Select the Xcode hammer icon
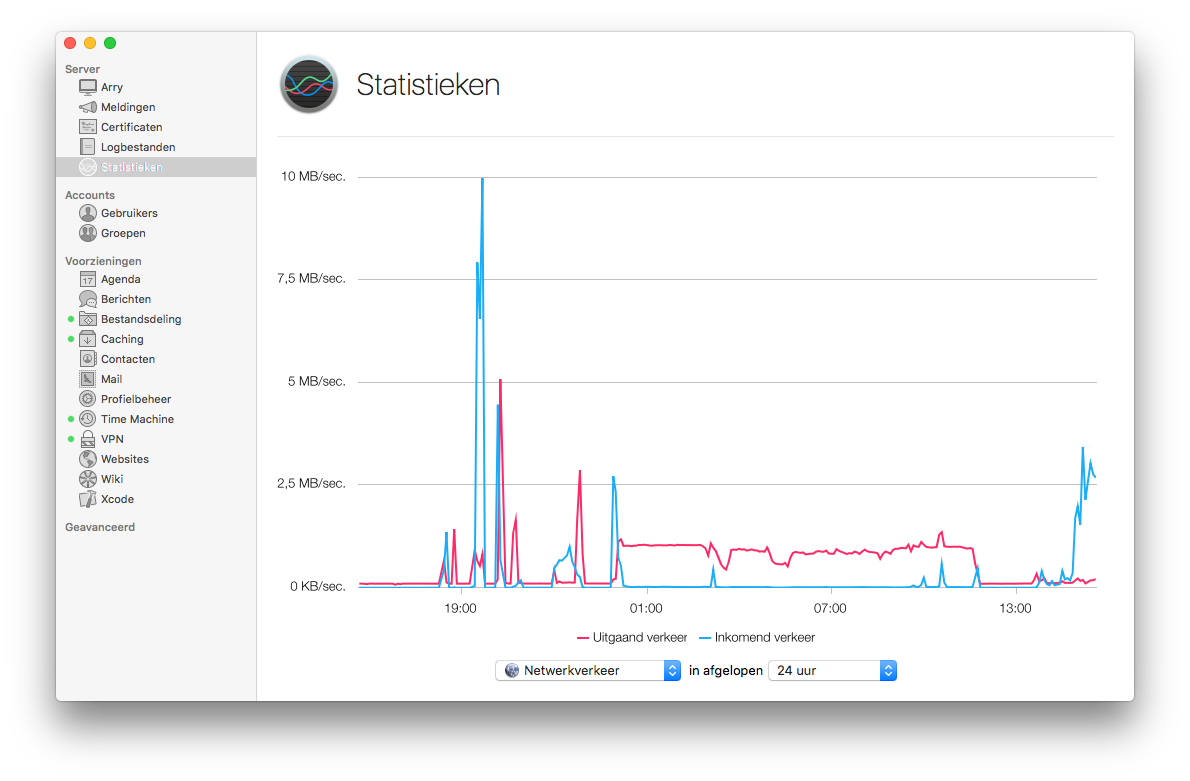 pos(88,499)
